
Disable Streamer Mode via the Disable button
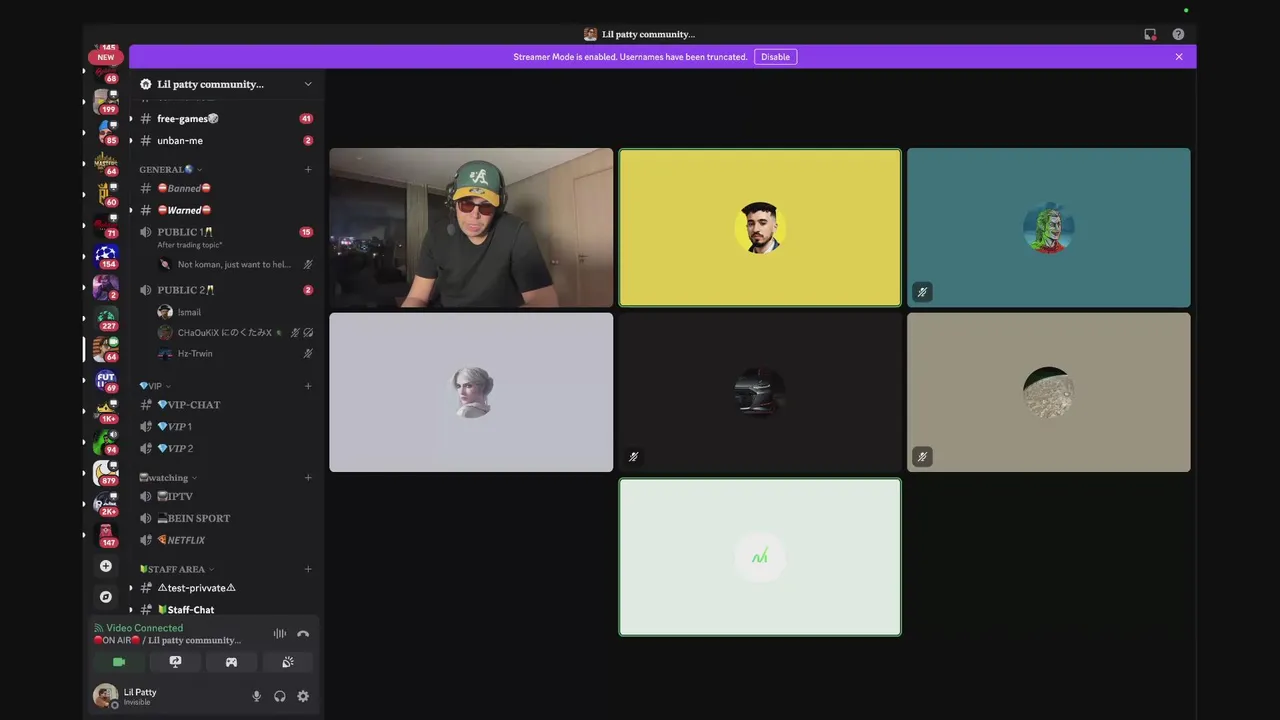click(775, 57)
